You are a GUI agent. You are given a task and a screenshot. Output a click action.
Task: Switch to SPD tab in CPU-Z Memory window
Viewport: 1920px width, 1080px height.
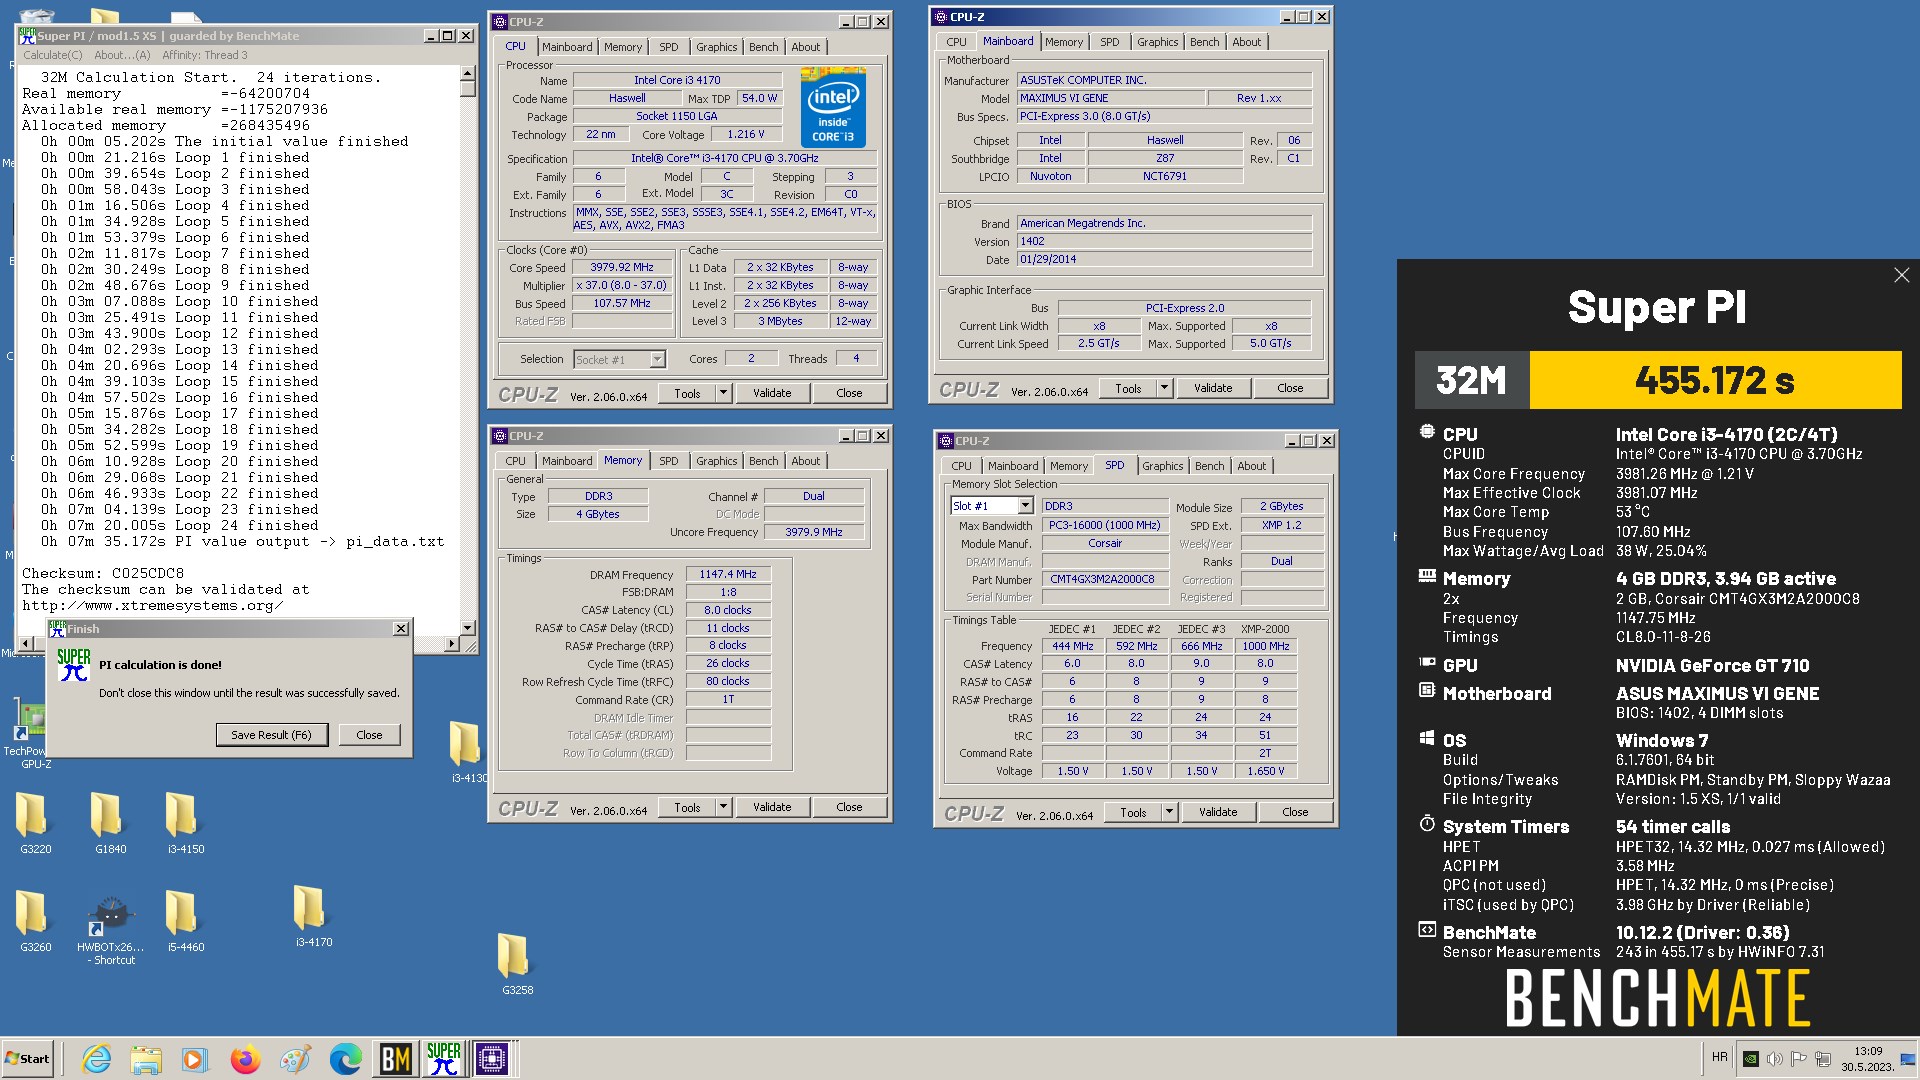[x=668, y=461]
